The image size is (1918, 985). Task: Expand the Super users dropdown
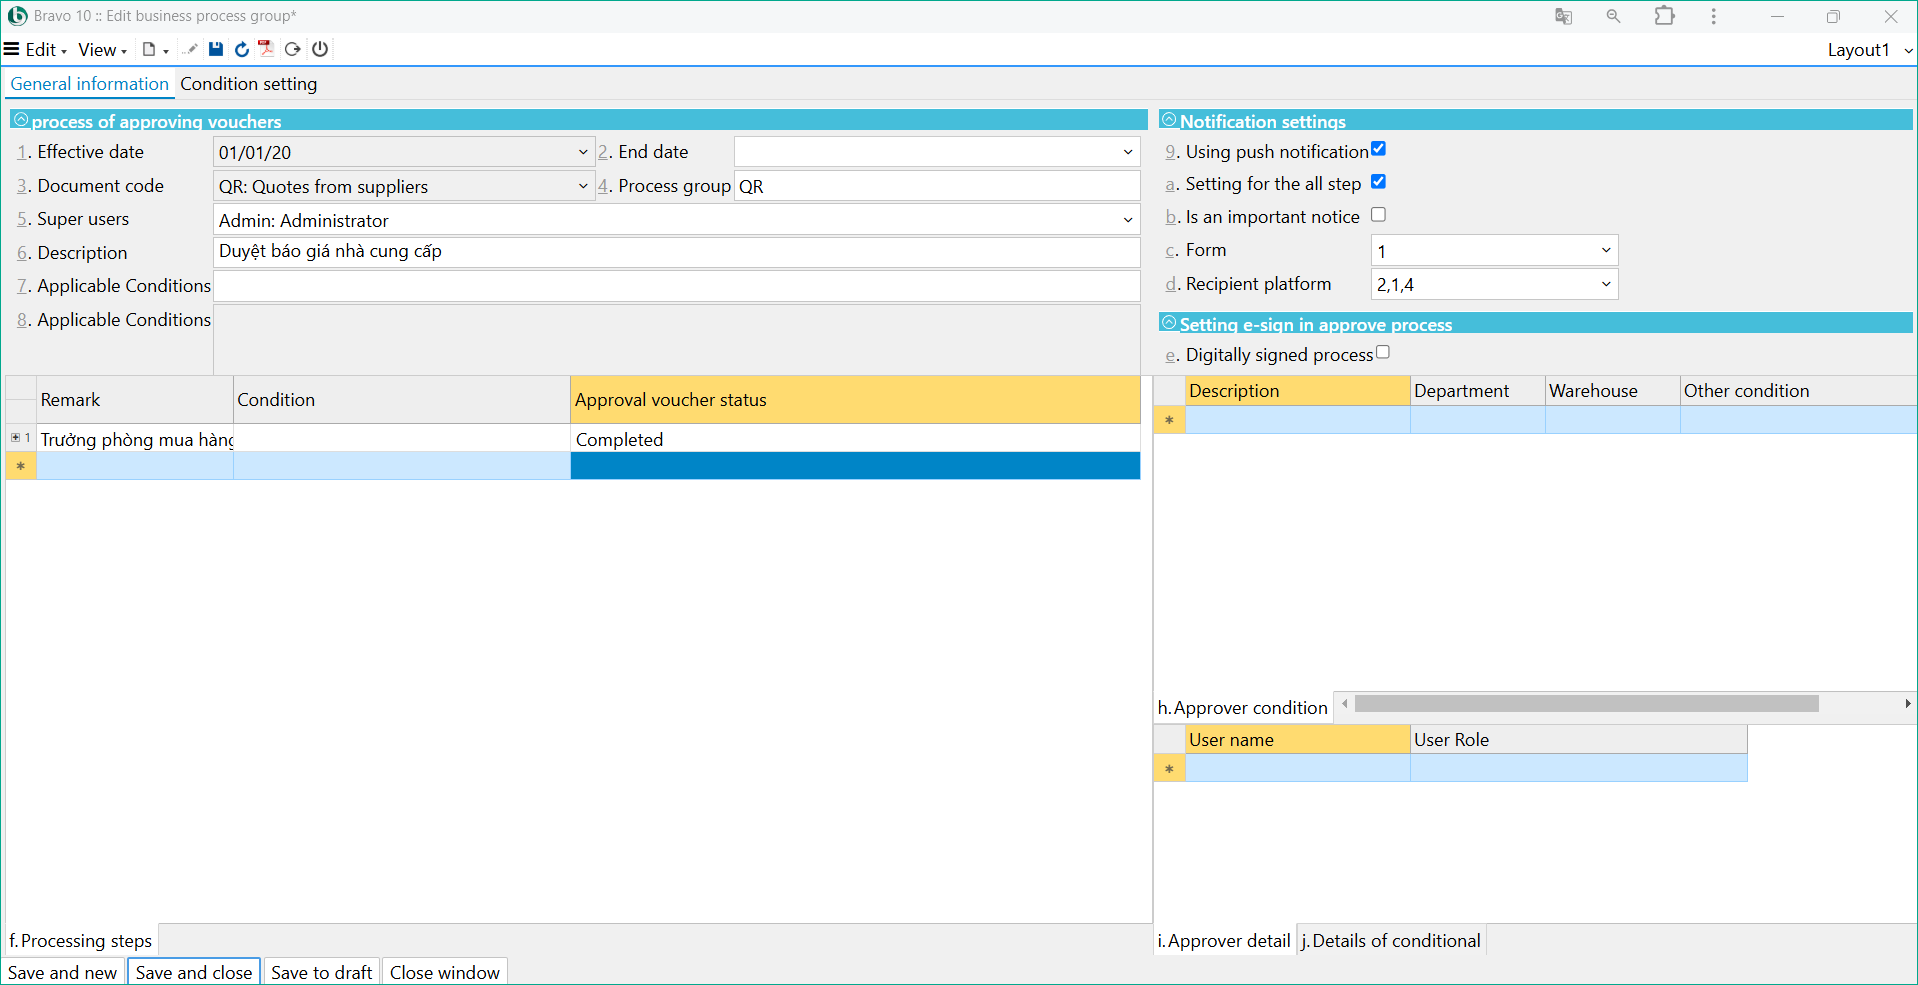pos(1127,220)
